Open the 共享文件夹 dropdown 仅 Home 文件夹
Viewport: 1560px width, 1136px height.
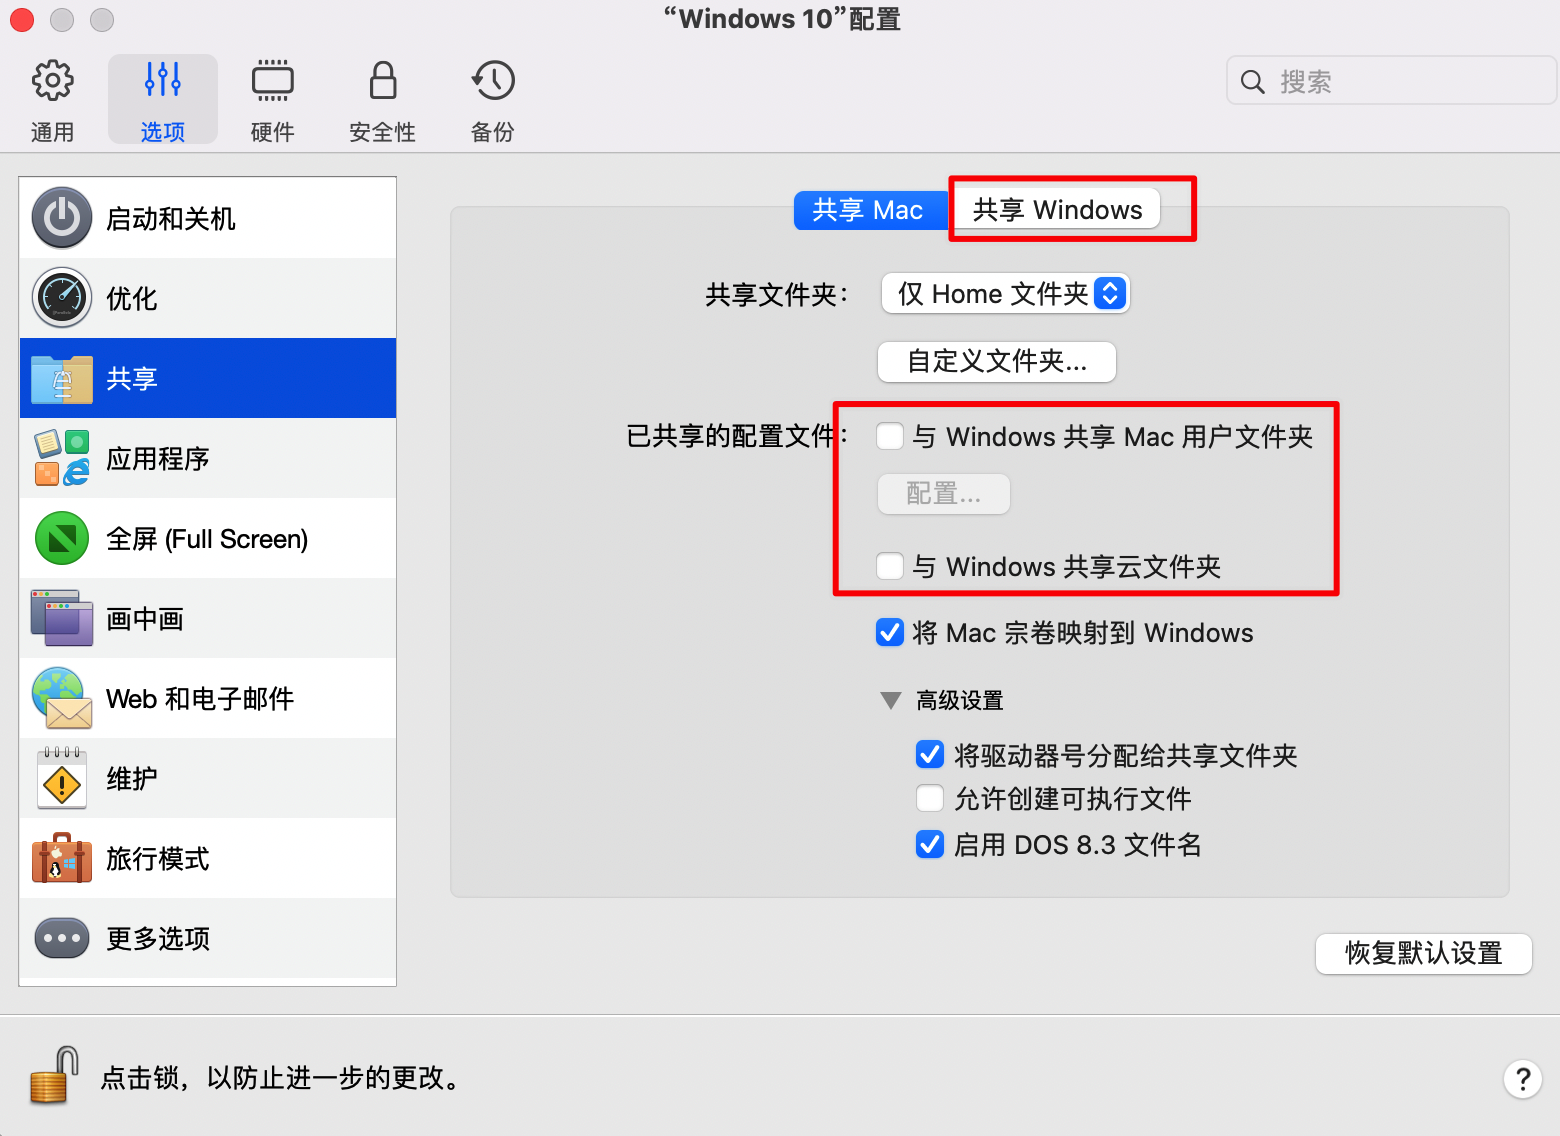point(1005,294)
